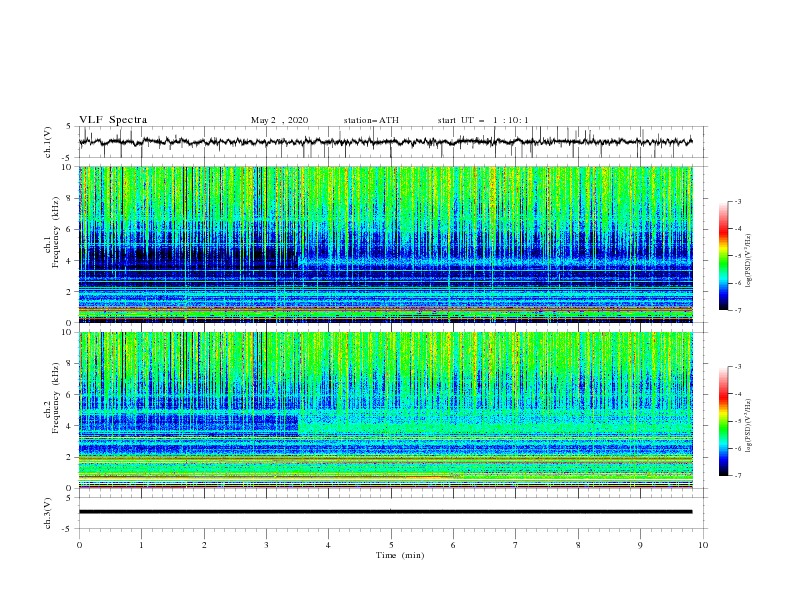Click the 'start UT = 1 : 10: 1' text

coord(483,120)
